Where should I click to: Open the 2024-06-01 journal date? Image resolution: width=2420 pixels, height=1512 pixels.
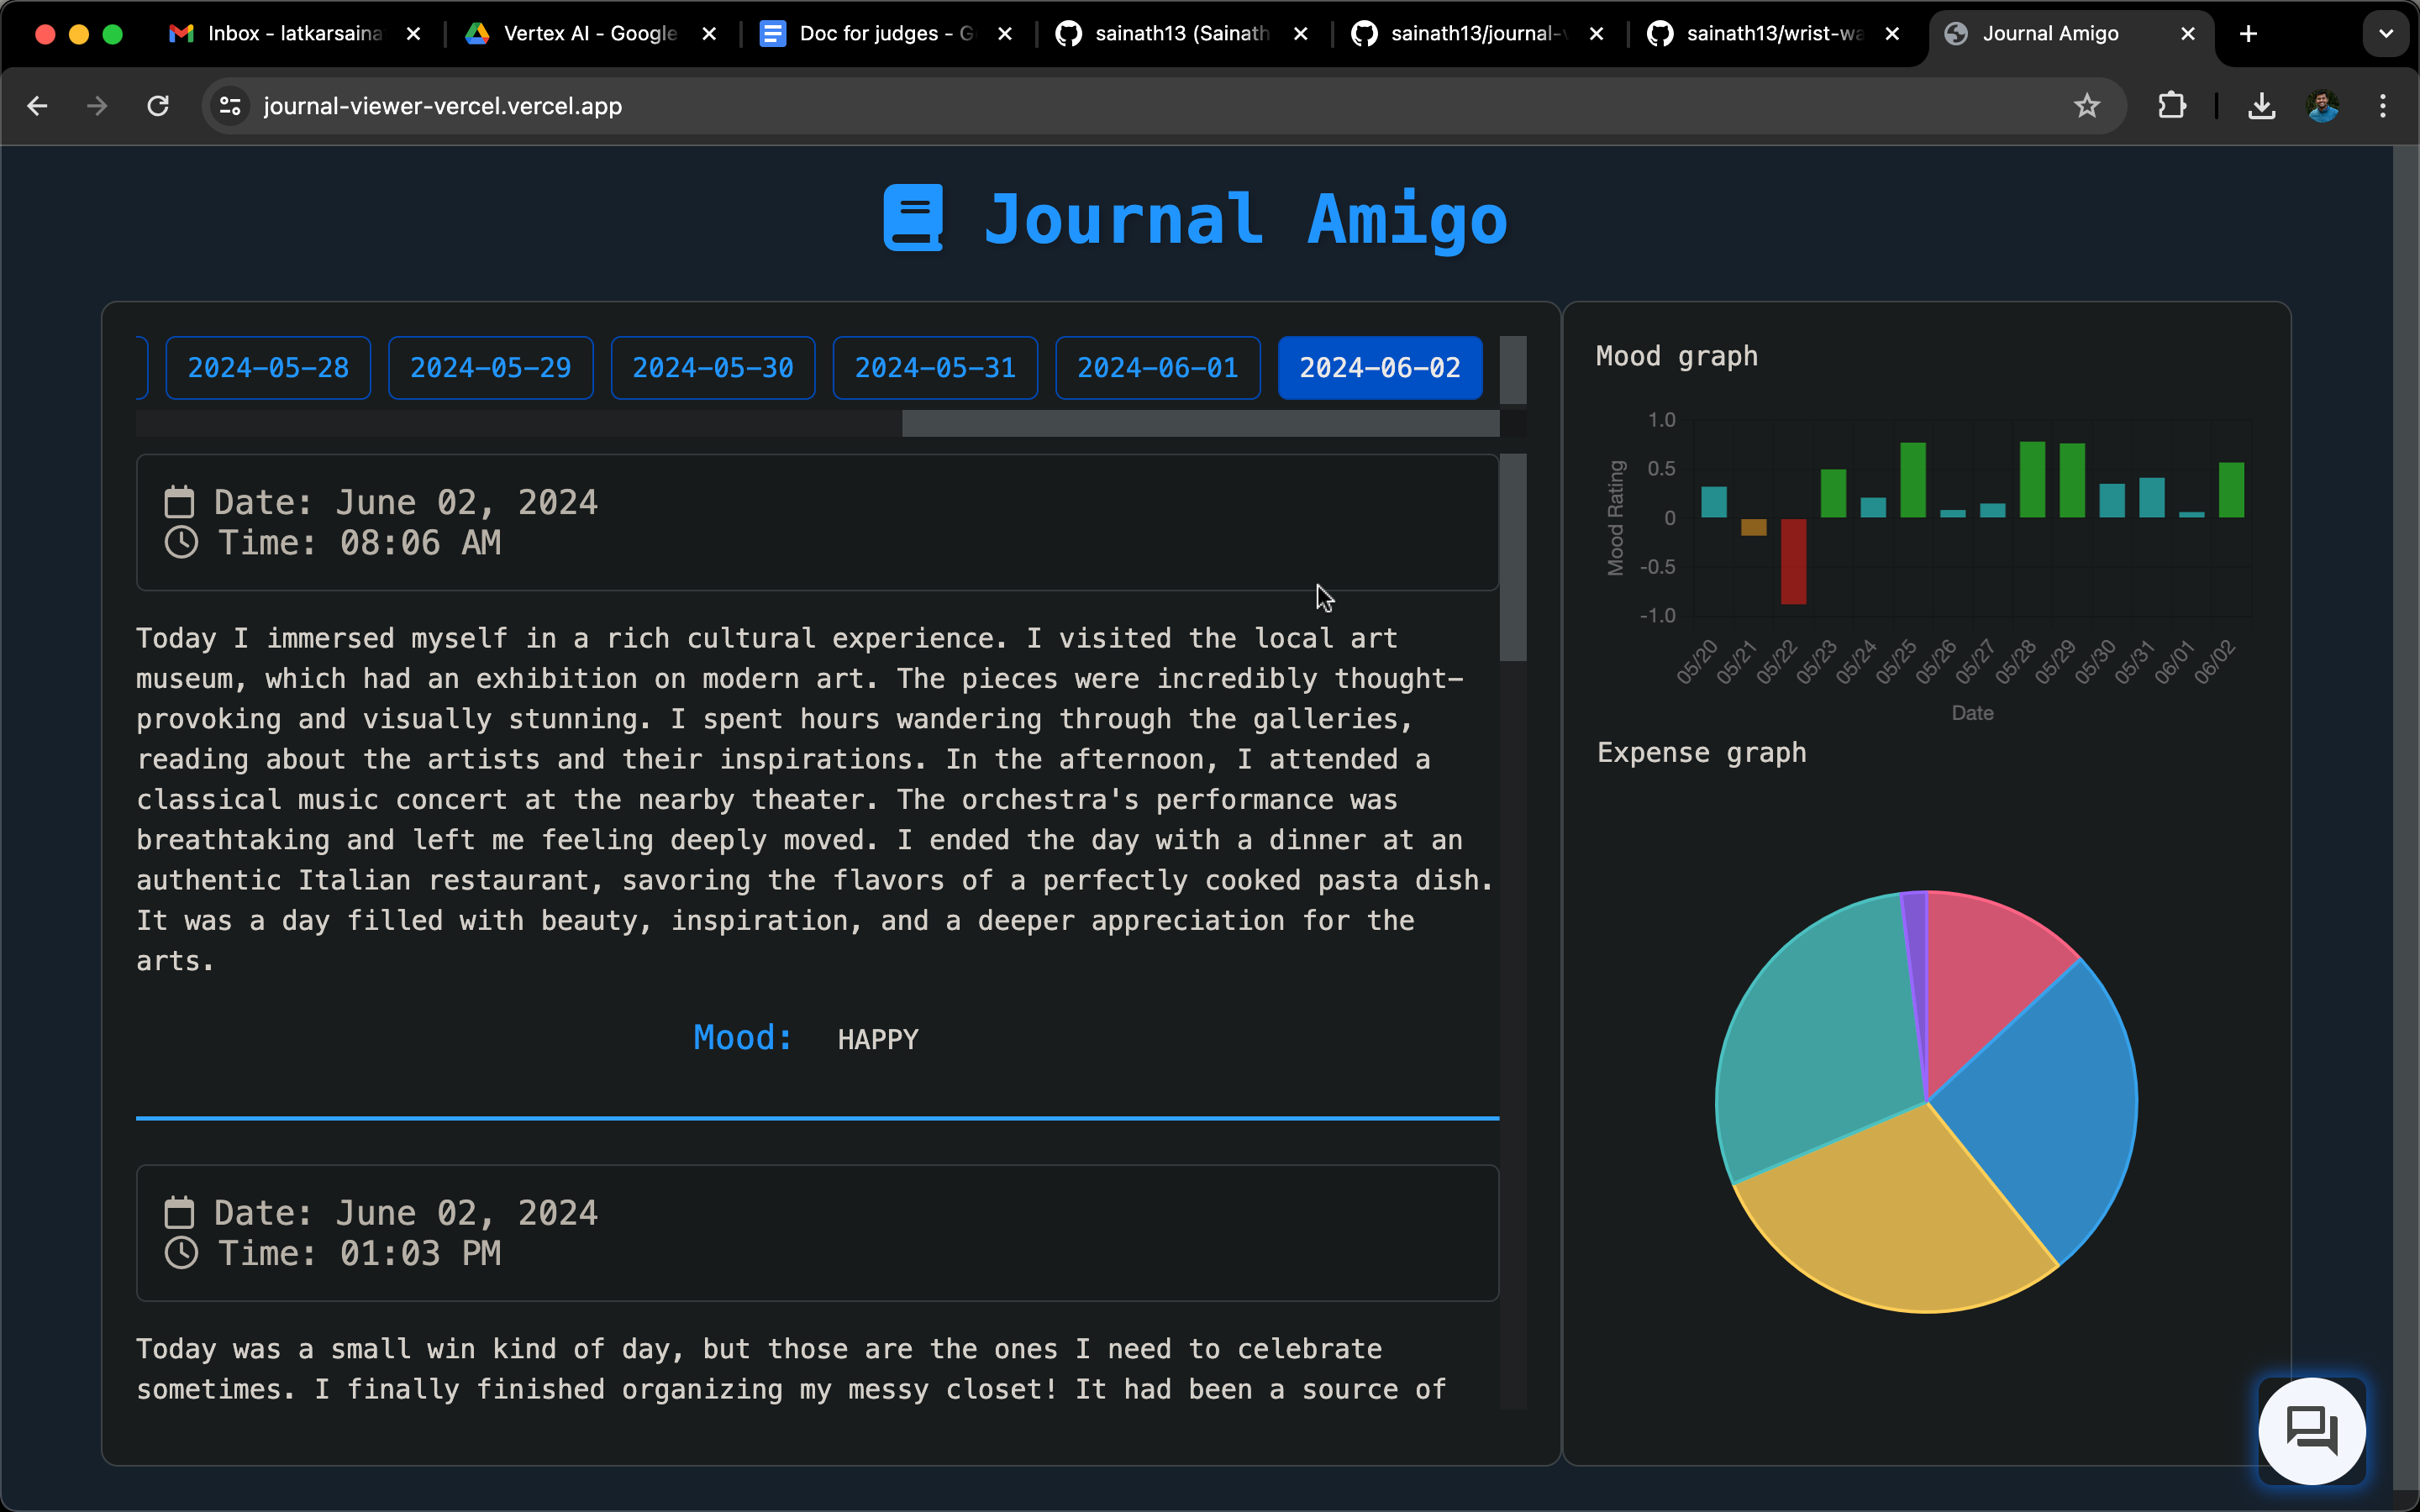[x=1157, y=368]
